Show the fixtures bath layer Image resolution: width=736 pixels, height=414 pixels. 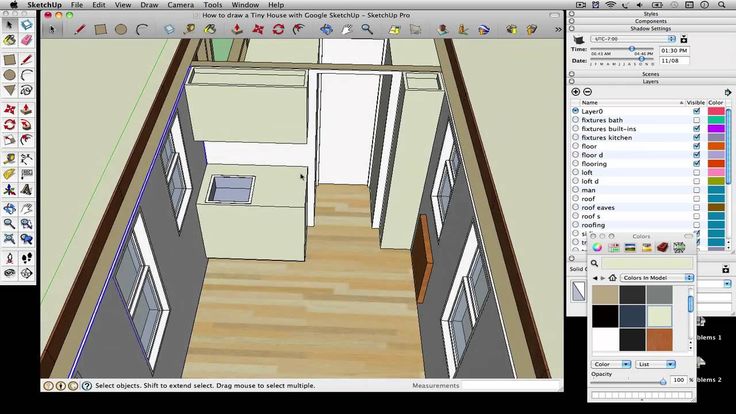(697, 120)
